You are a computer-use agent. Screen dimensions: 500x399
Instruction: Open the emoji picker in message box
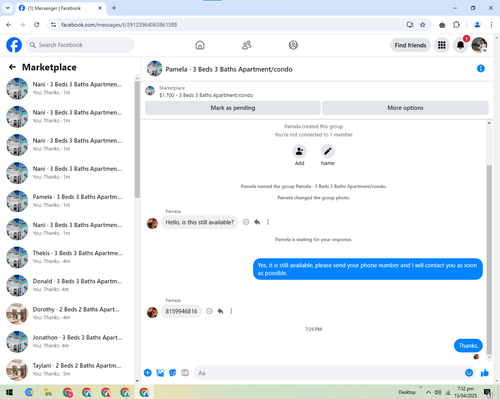coord(469,373)
